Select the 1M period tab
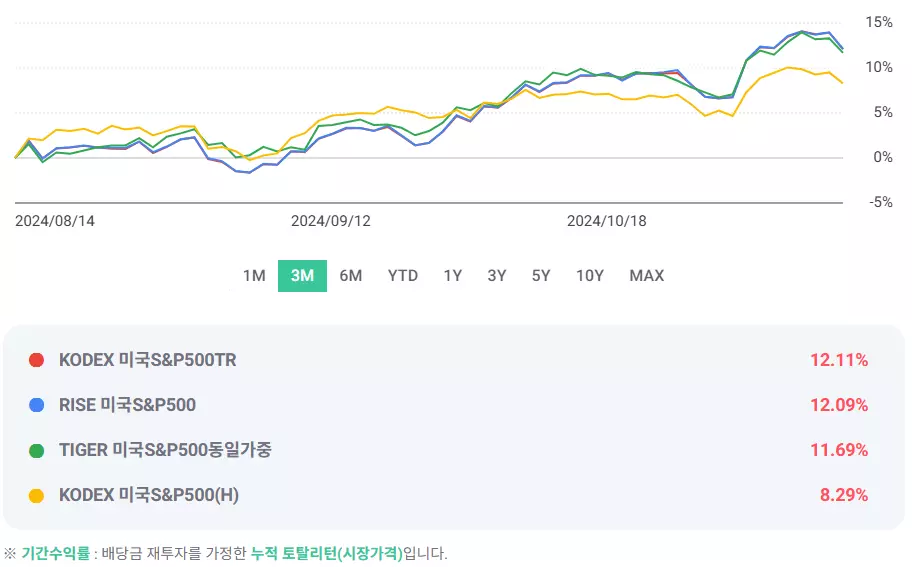Viewport: 912px width, 567px height. click(254, 276)
